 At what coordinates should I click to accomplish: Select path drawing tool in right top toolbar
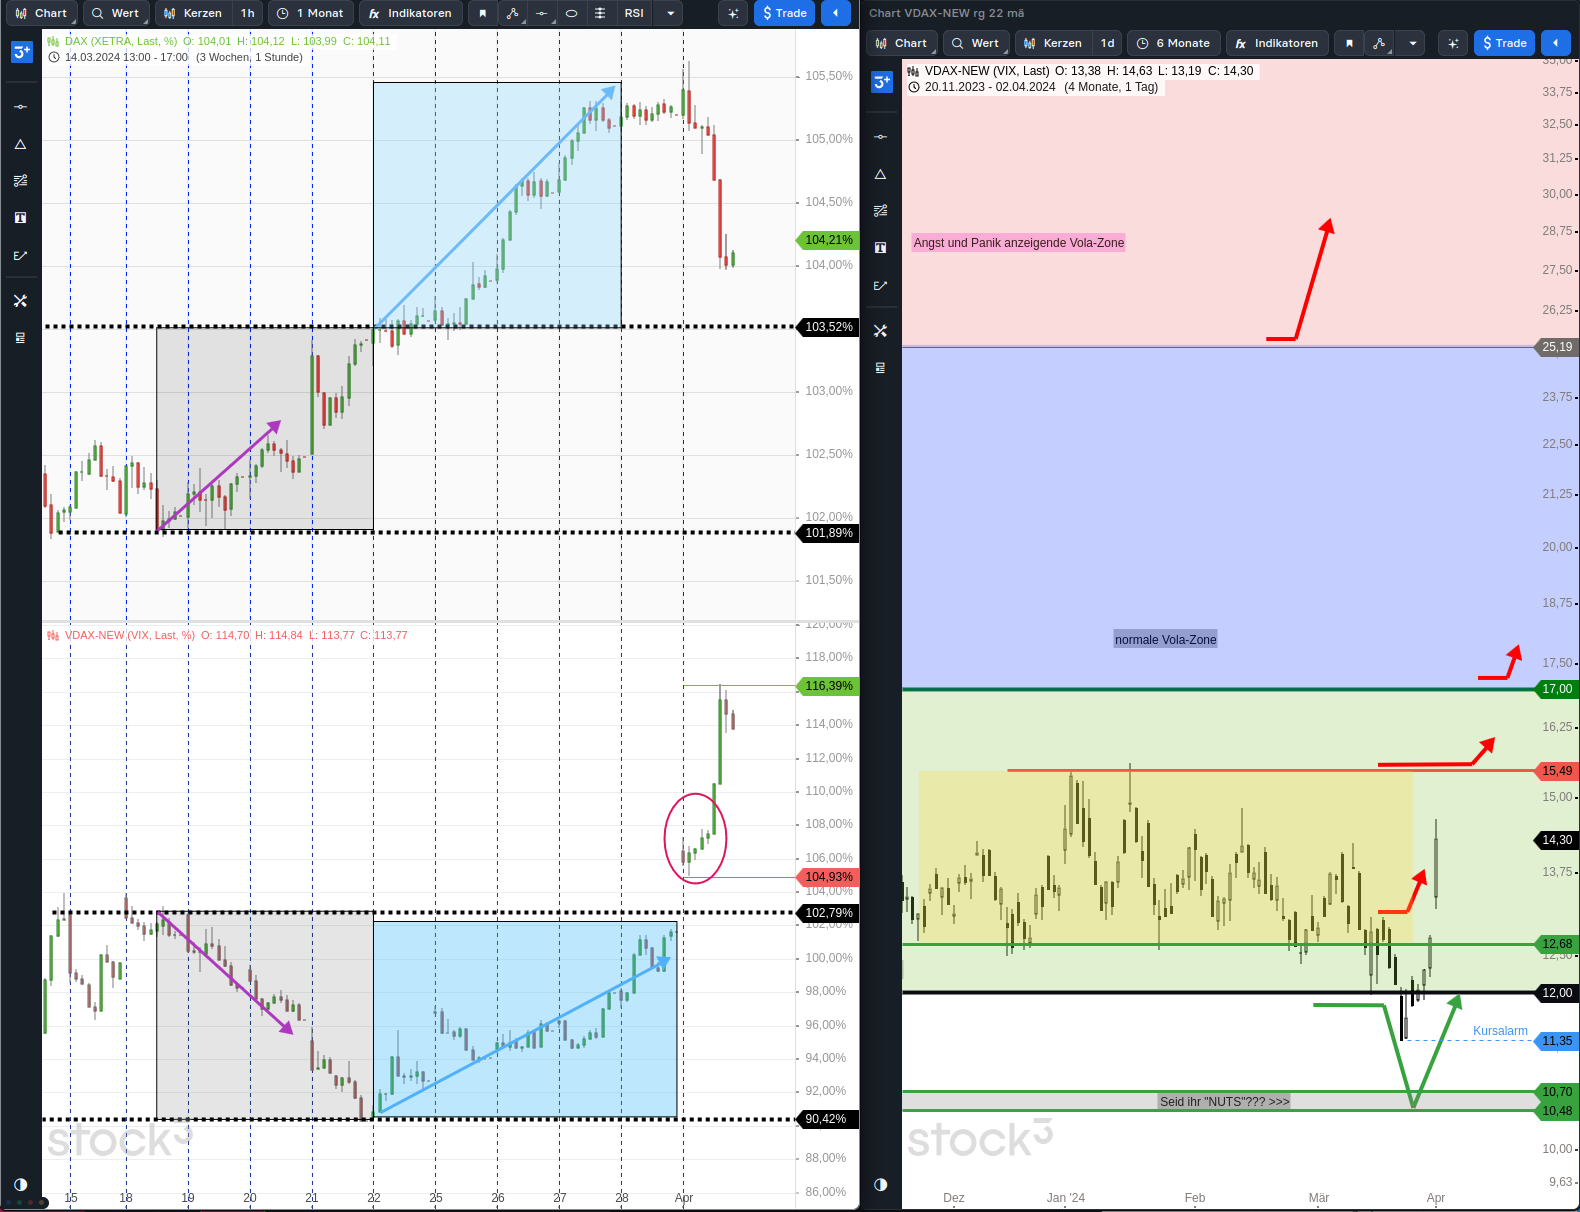[x=1379, y=43]
